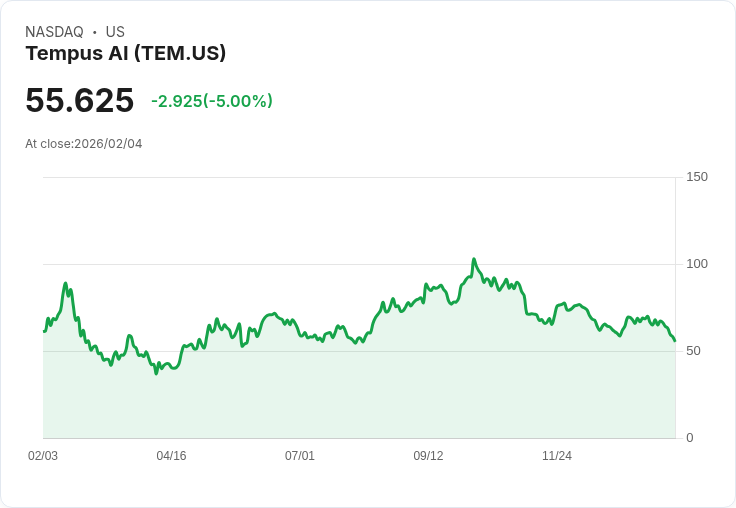Click the 100 y-axis label

pyautogui.click(x=697, y=264)
